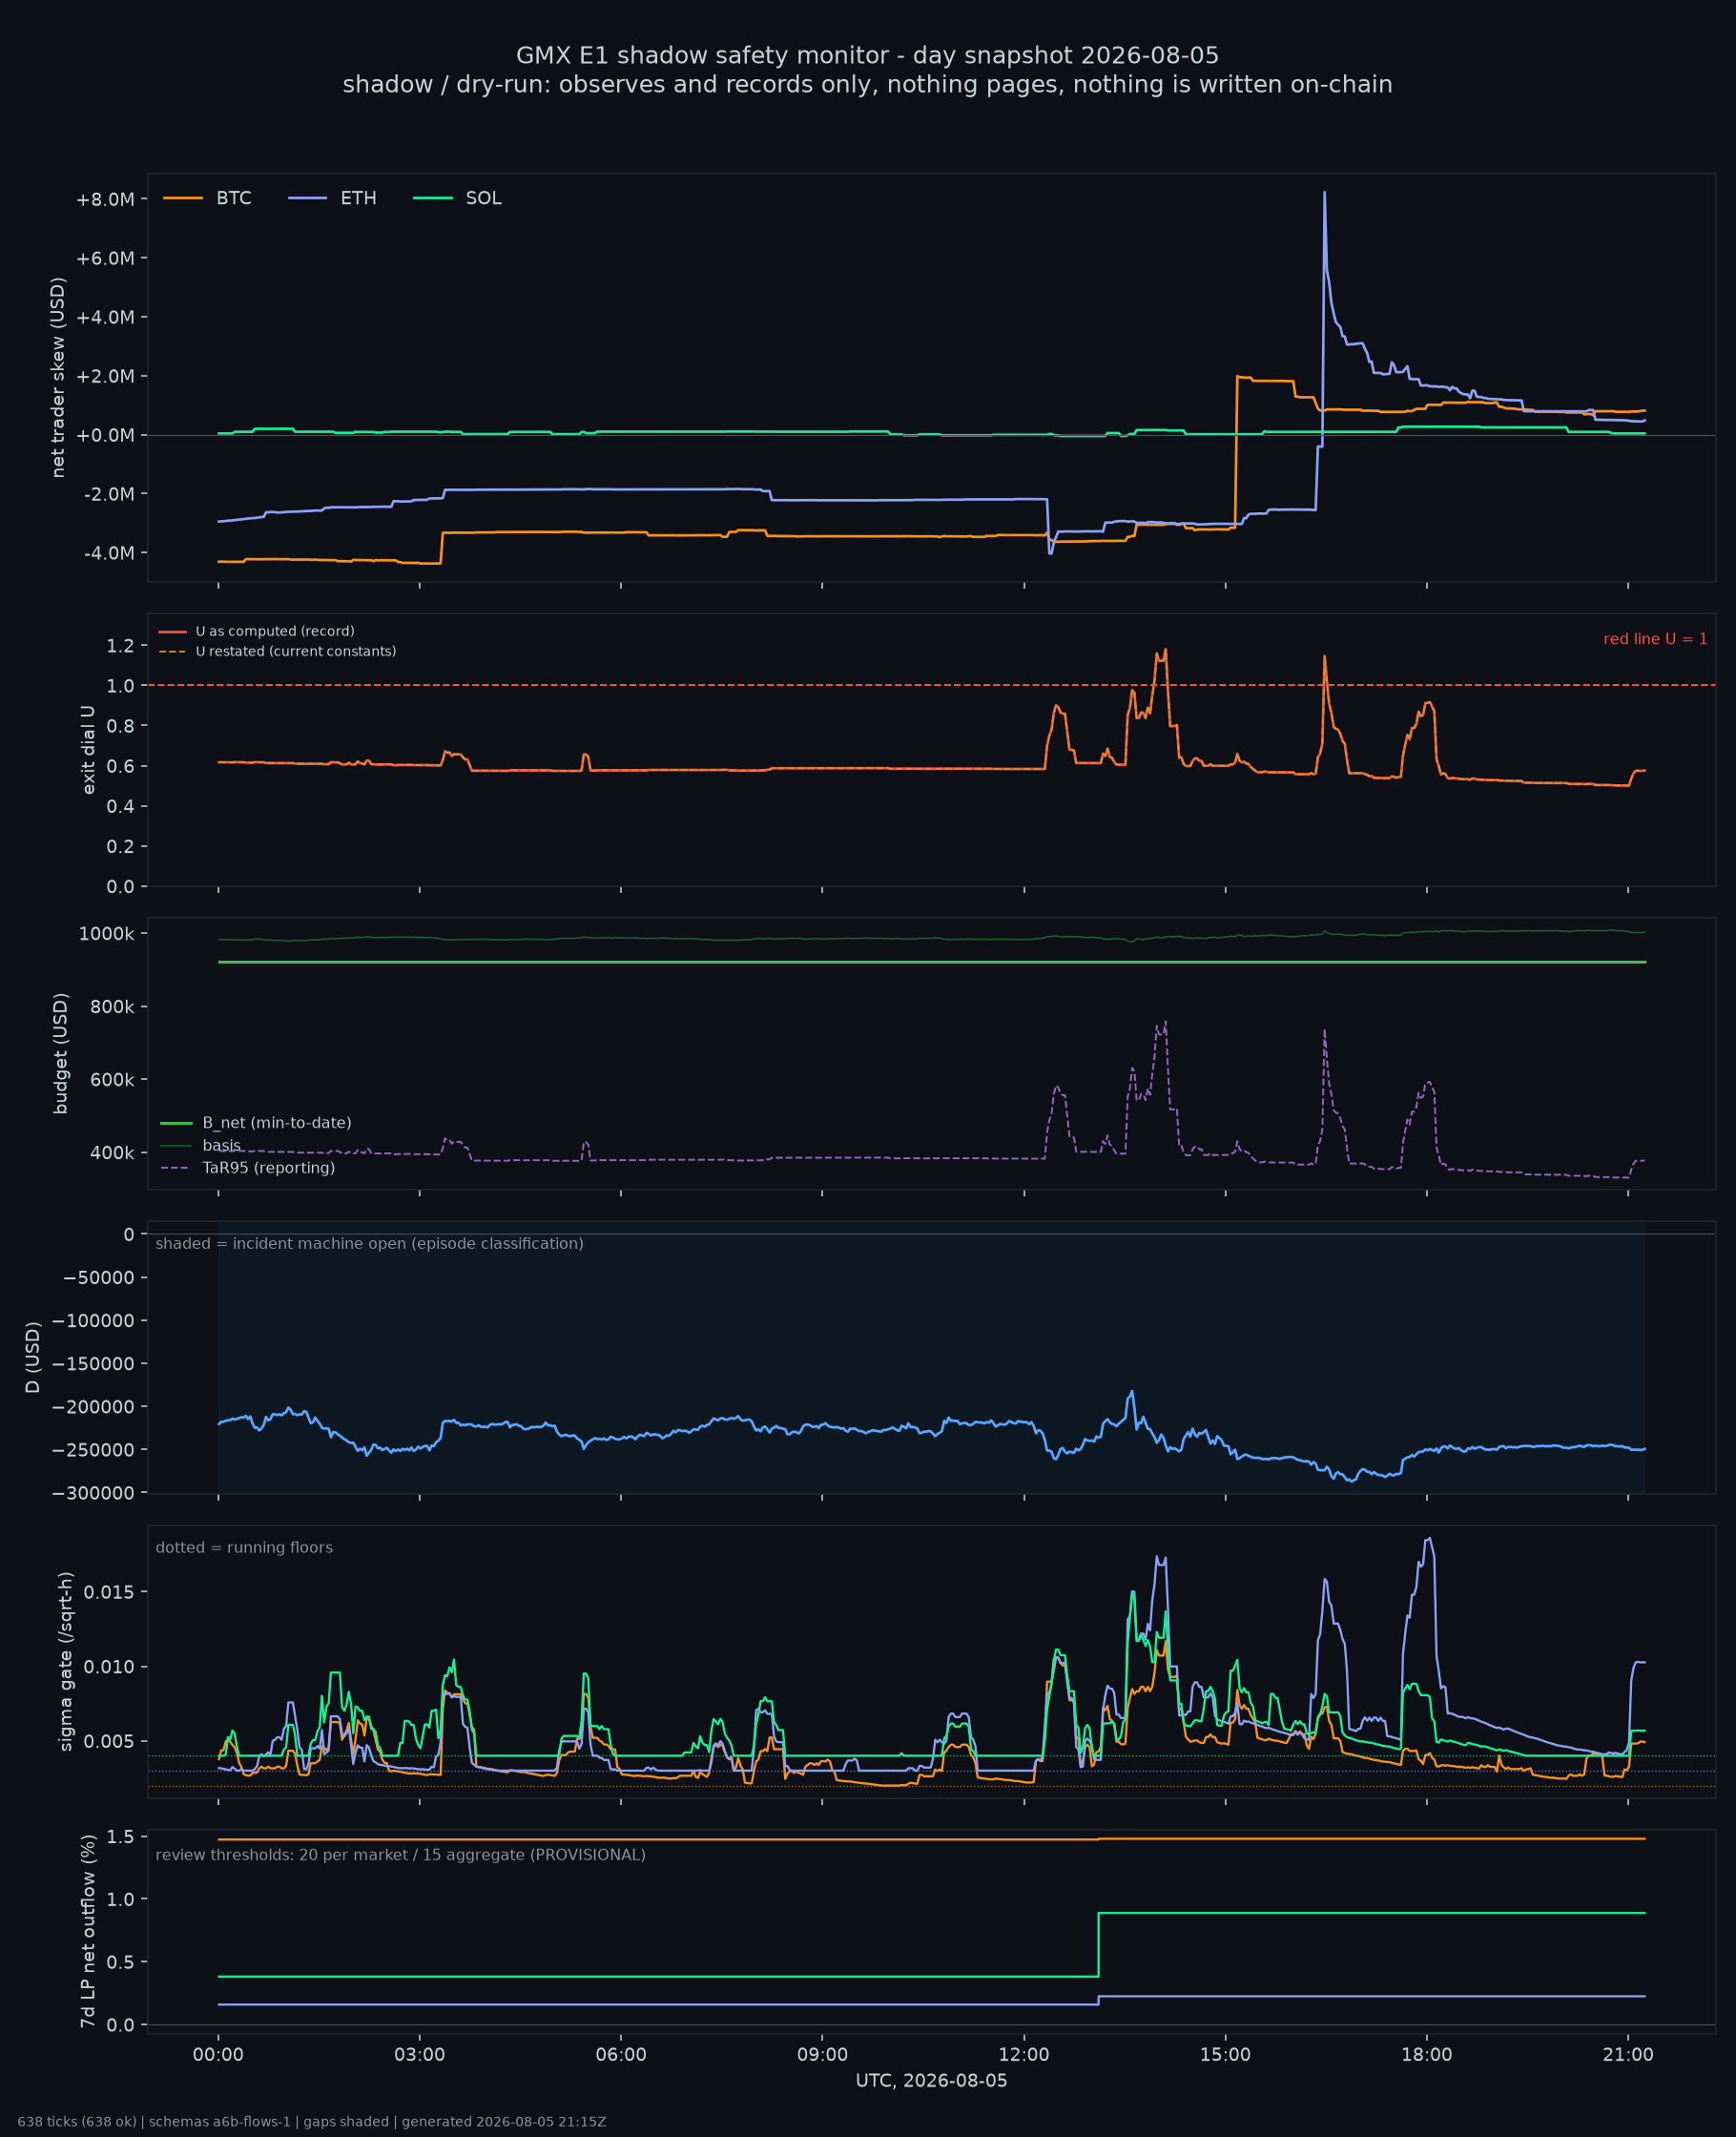Click the 'net trader skew (USD)' axis label
This screenshot has width=1736, height=2137.
59,378
